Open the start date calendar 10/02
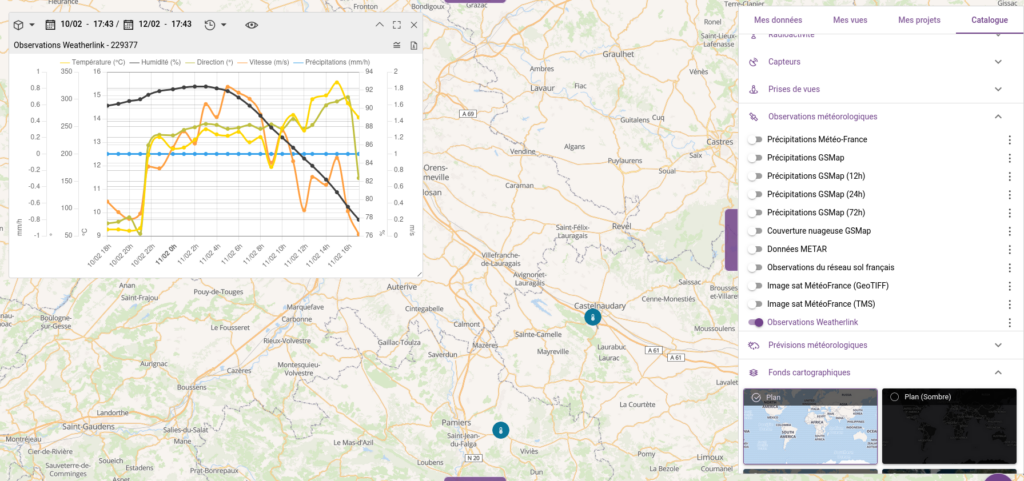The image size is (1024, 481). (50, 25)
